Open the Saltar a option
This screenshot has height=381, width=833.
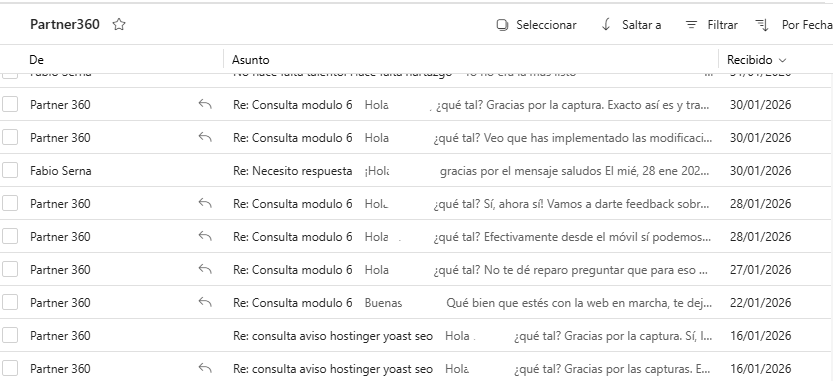click(x=631, y=25)
